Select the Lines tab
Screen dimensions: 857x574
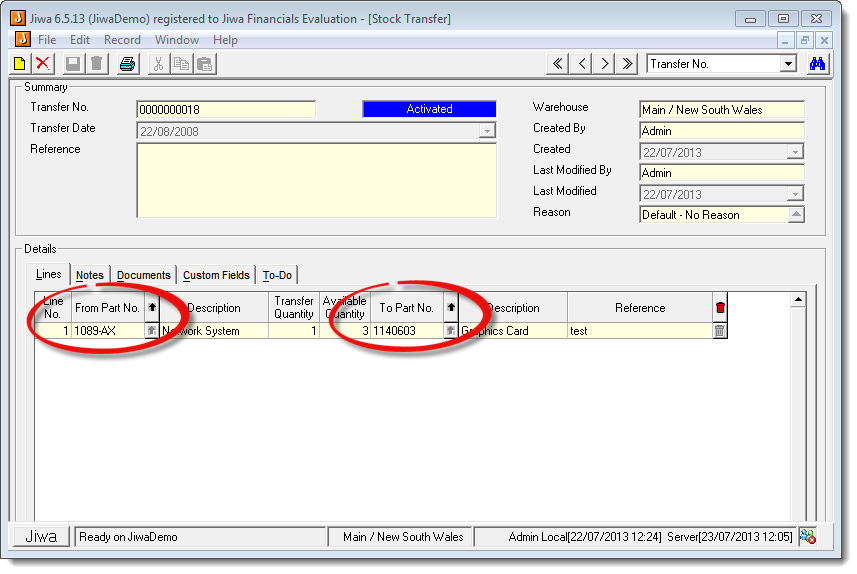pyautogui.click(x=48, y=274)
